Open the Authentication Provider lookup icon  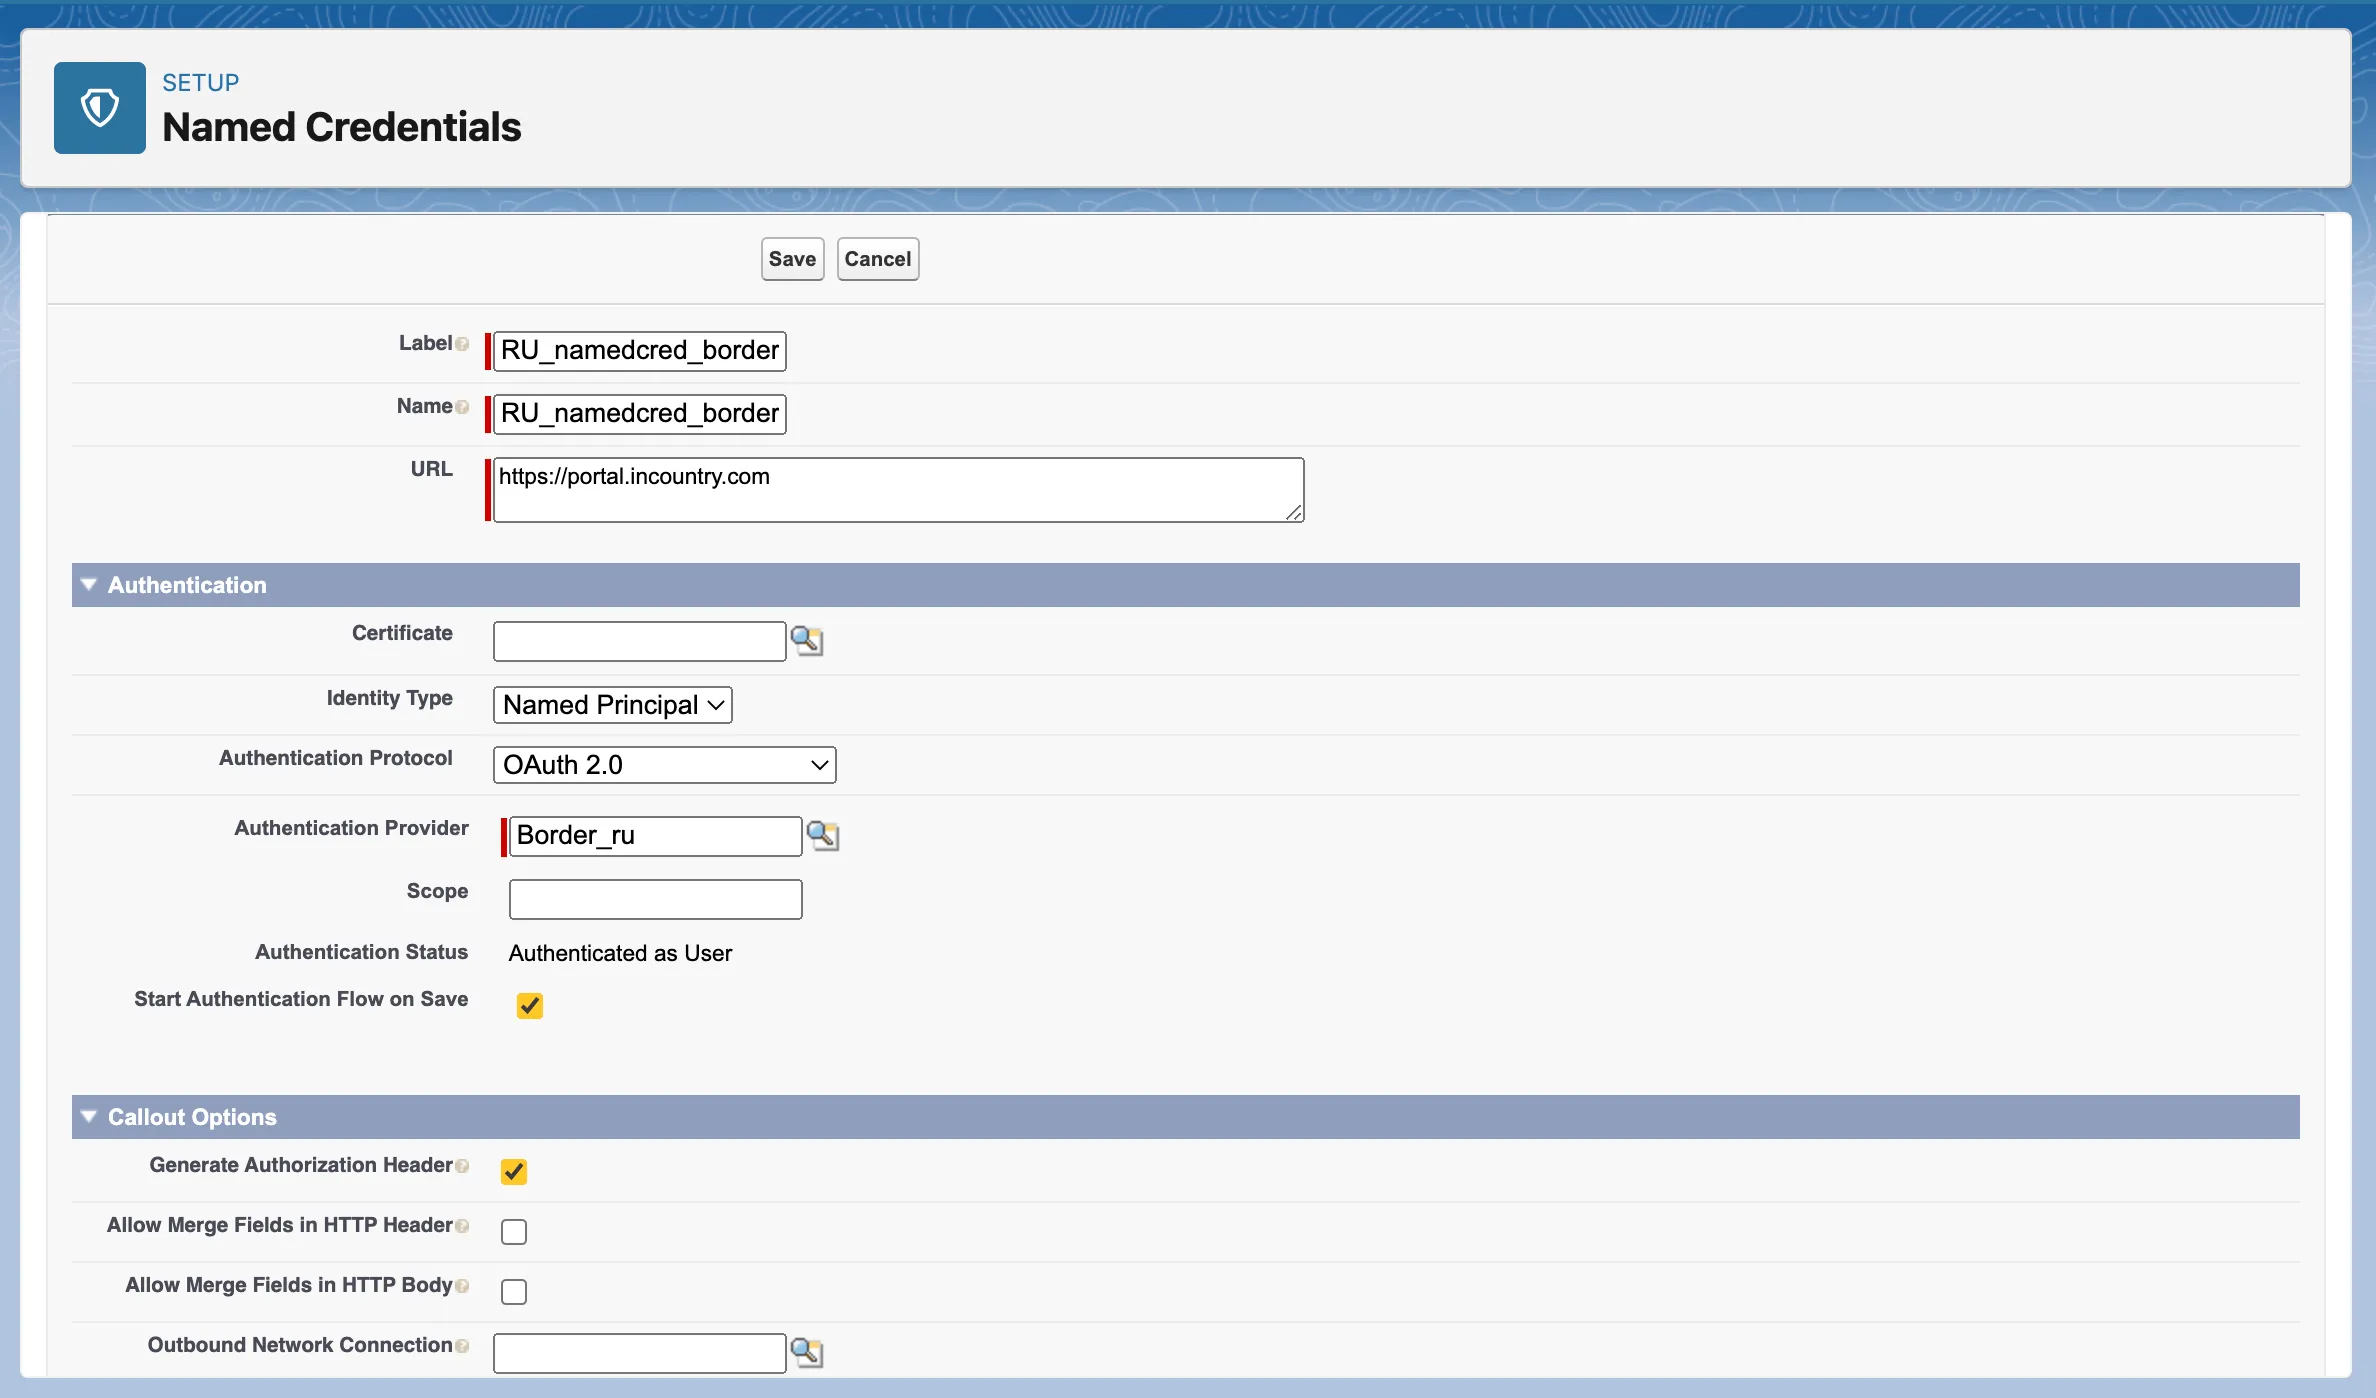pyautogui.click(x=822, y=835)
